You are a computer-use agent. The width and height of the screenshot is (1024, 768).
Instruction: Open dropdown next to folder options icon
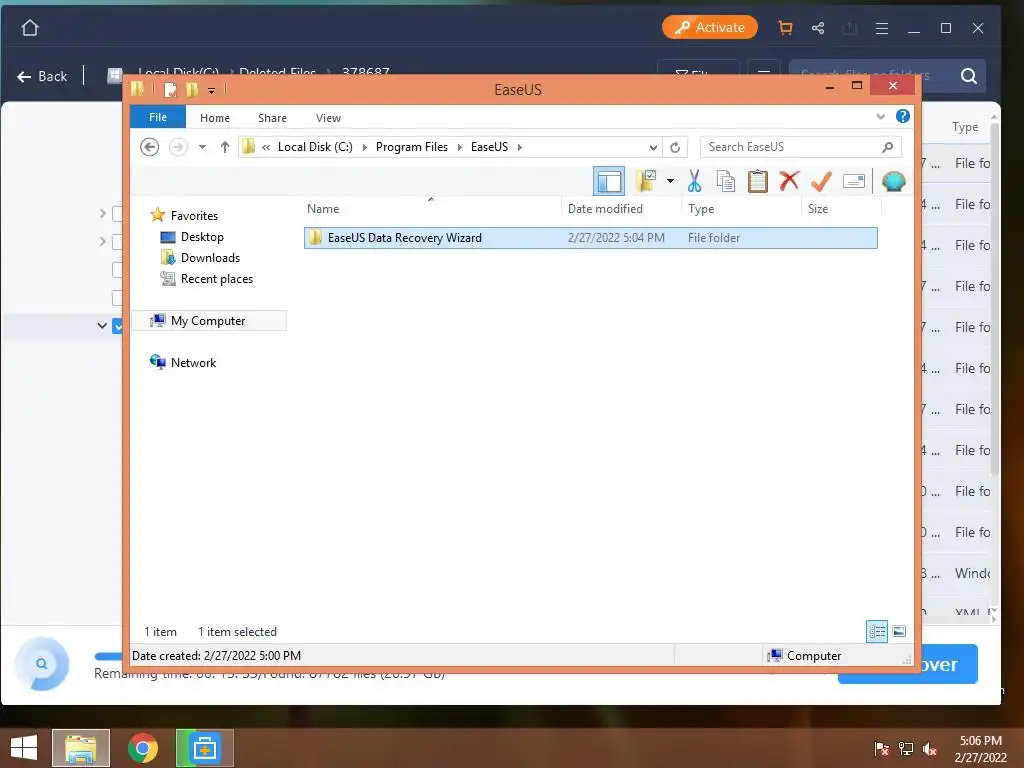coord(670,181)
